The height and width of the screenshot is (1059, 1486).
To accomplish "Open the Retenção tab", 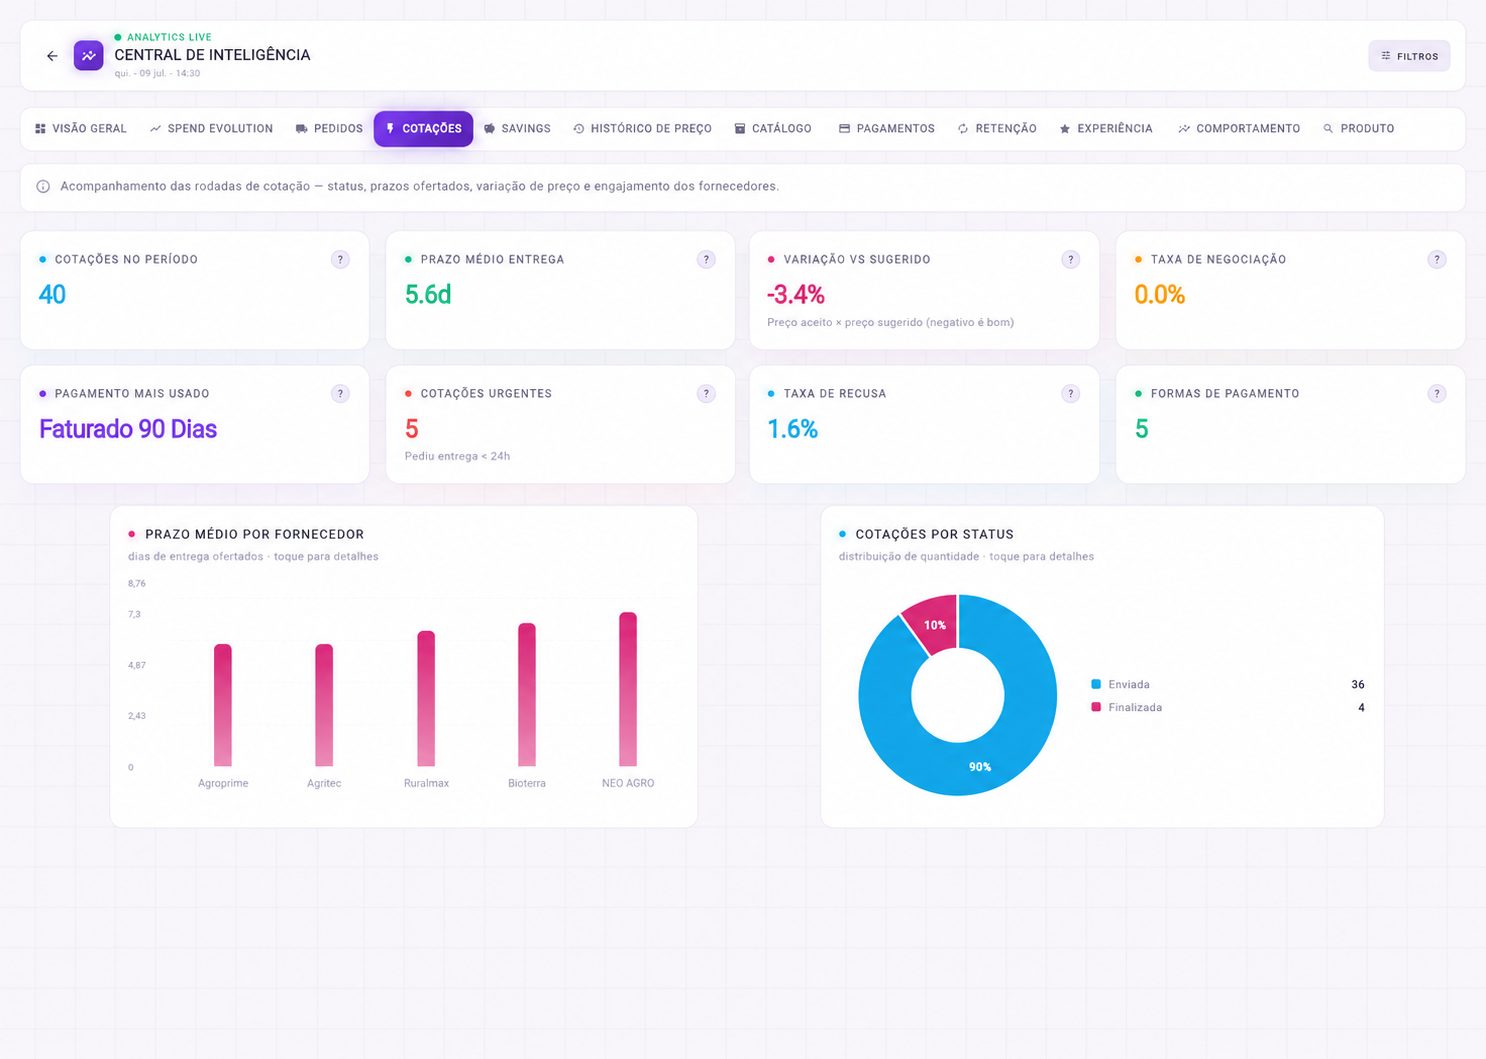I will point(997,129).
